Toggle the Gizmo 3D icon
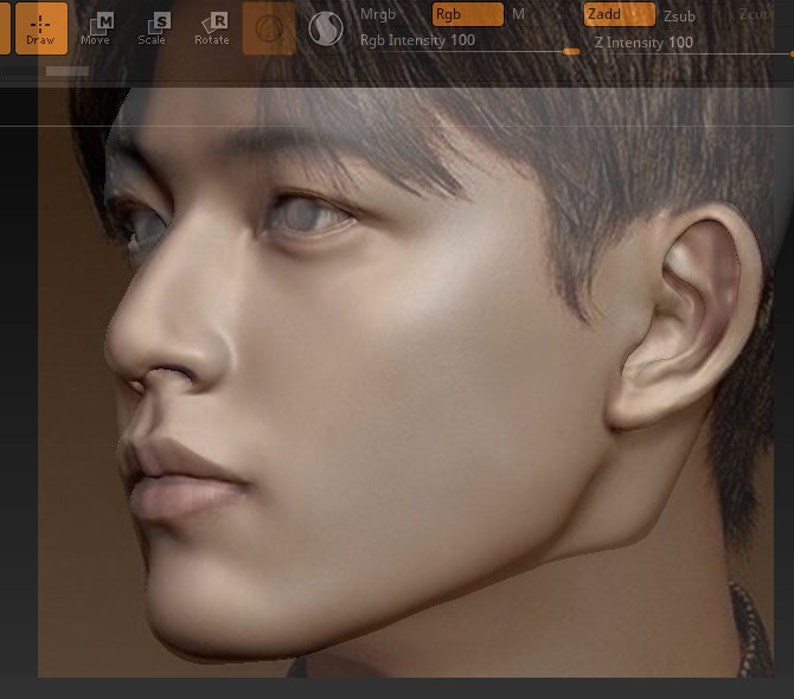 click(x=269, y=28)
